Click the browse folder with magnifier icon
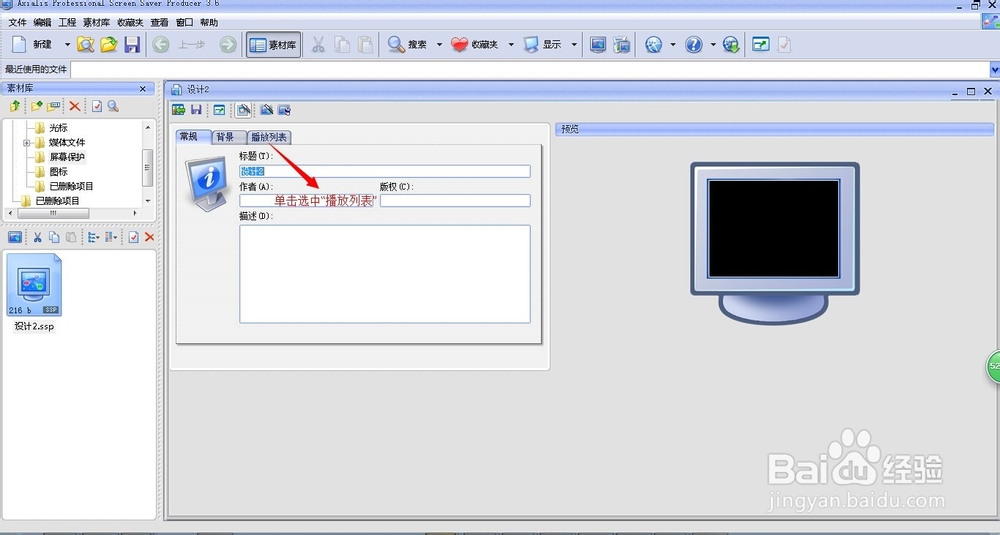This screenshot has height=535, width=1000. (85, 45)
